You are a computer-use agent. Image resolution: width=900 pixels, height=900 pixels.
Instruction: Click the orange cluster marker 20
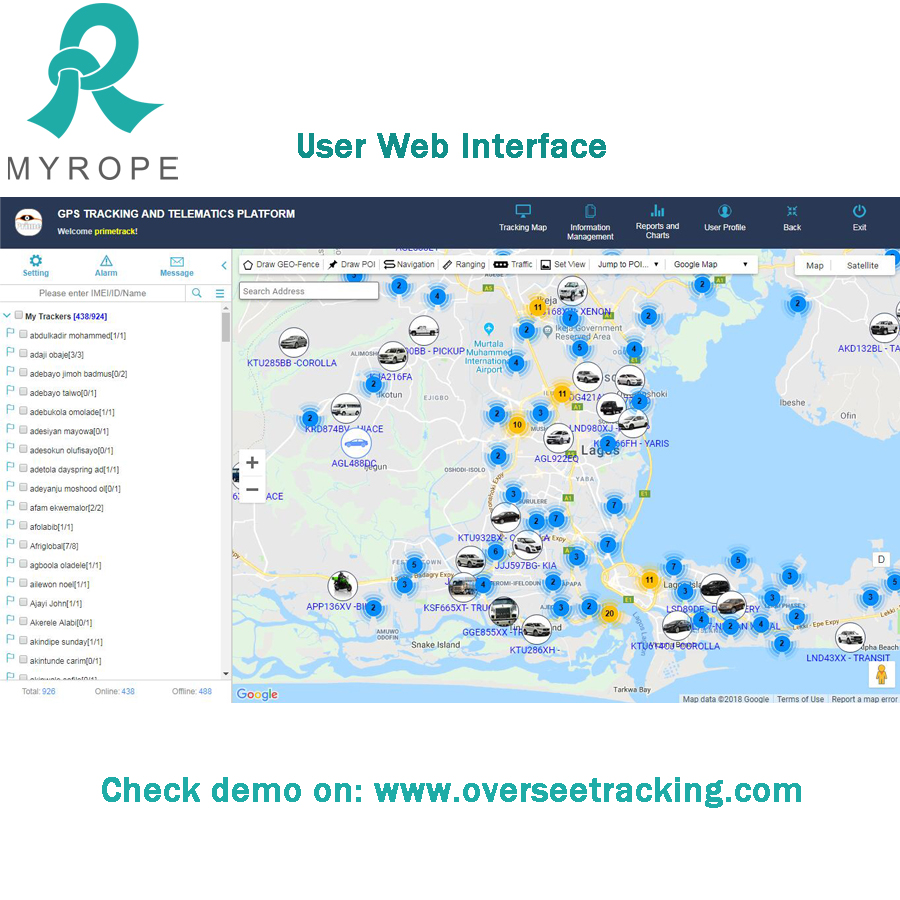pos(609,613)
